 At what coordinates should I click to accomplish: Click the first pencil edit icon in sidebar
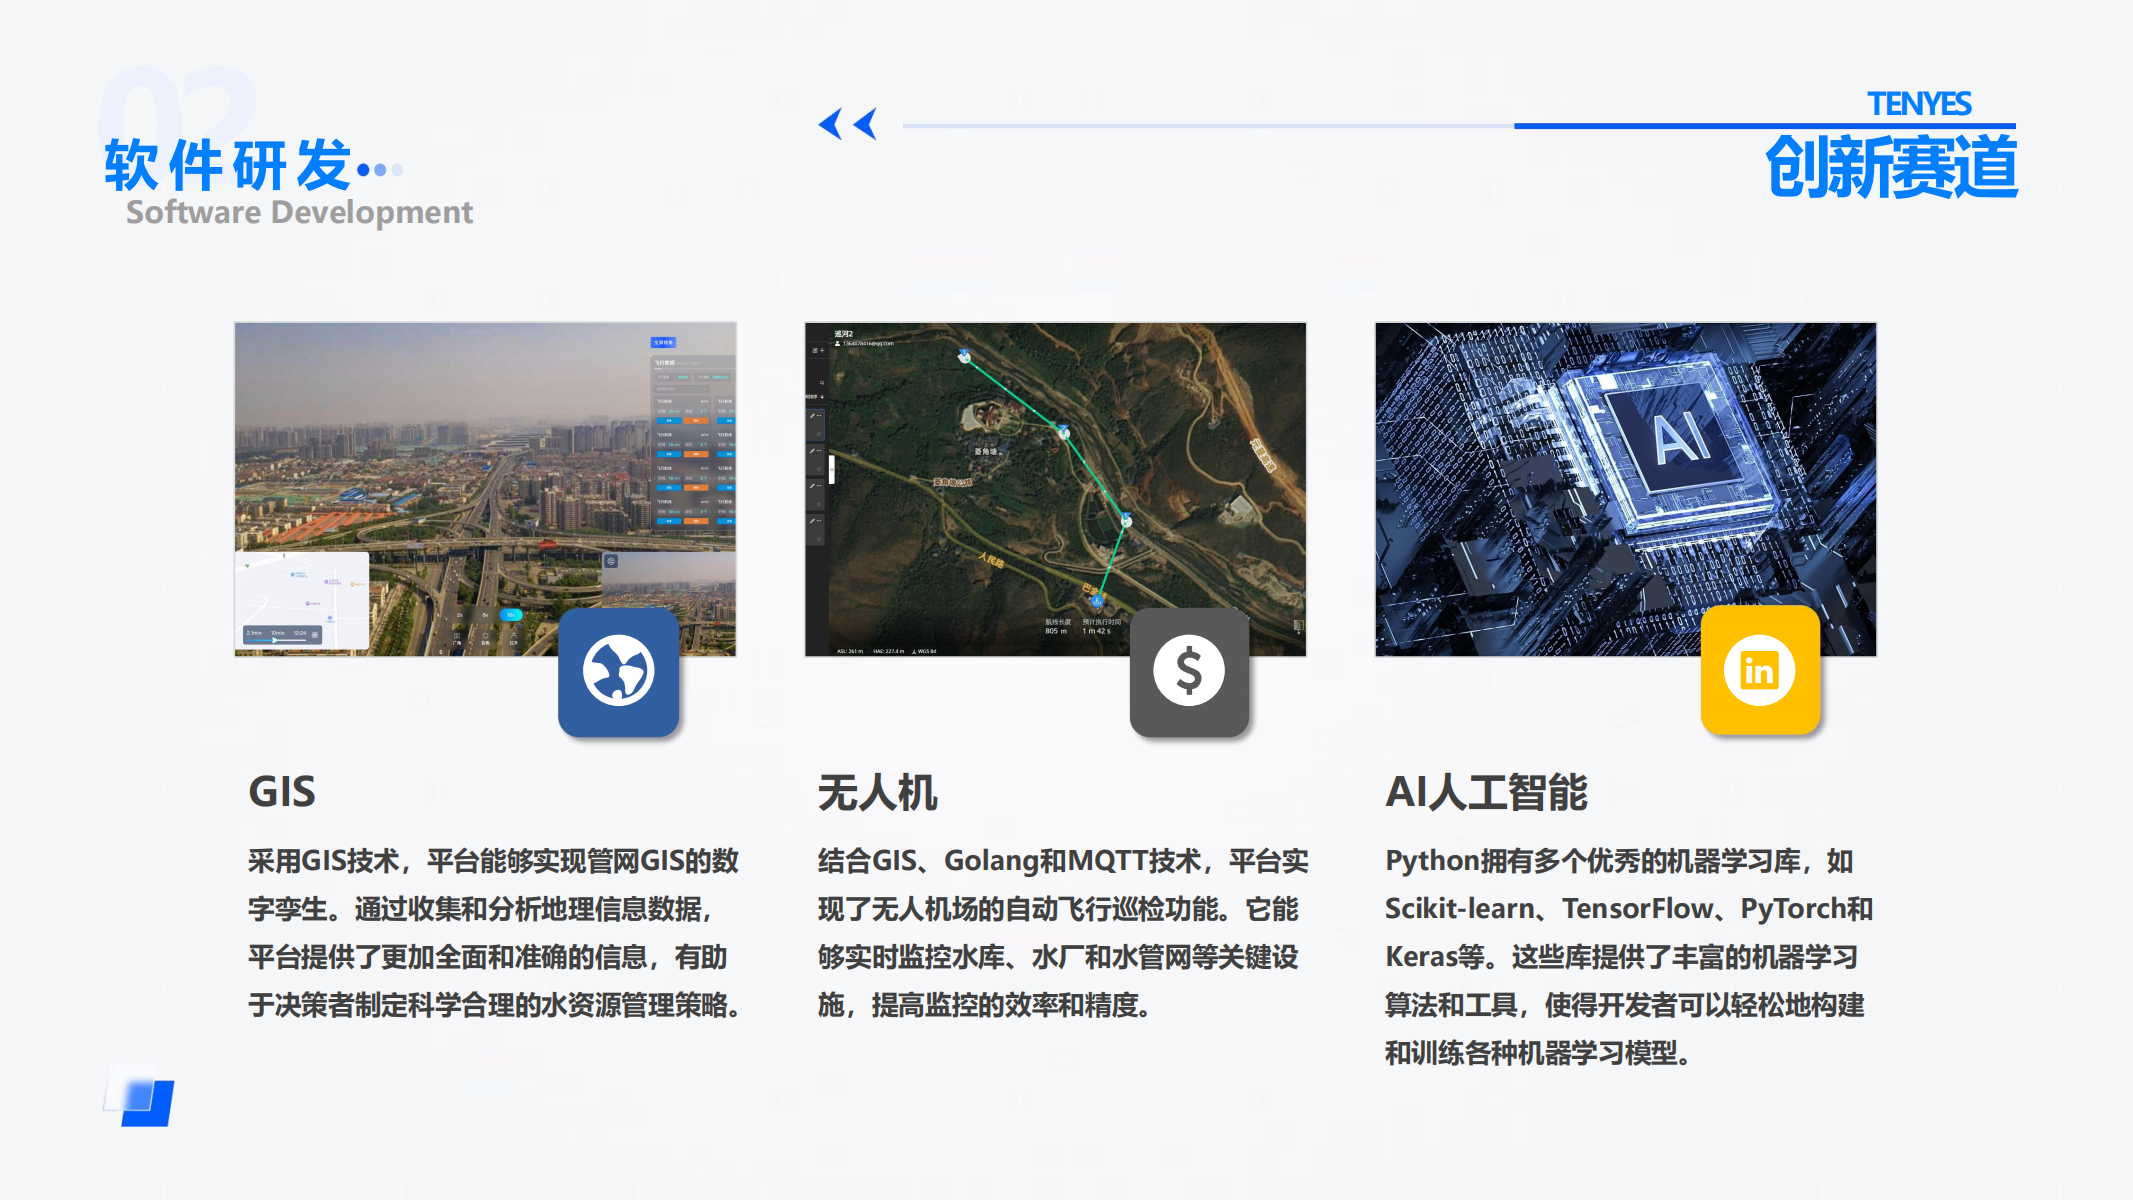[812, 416]
